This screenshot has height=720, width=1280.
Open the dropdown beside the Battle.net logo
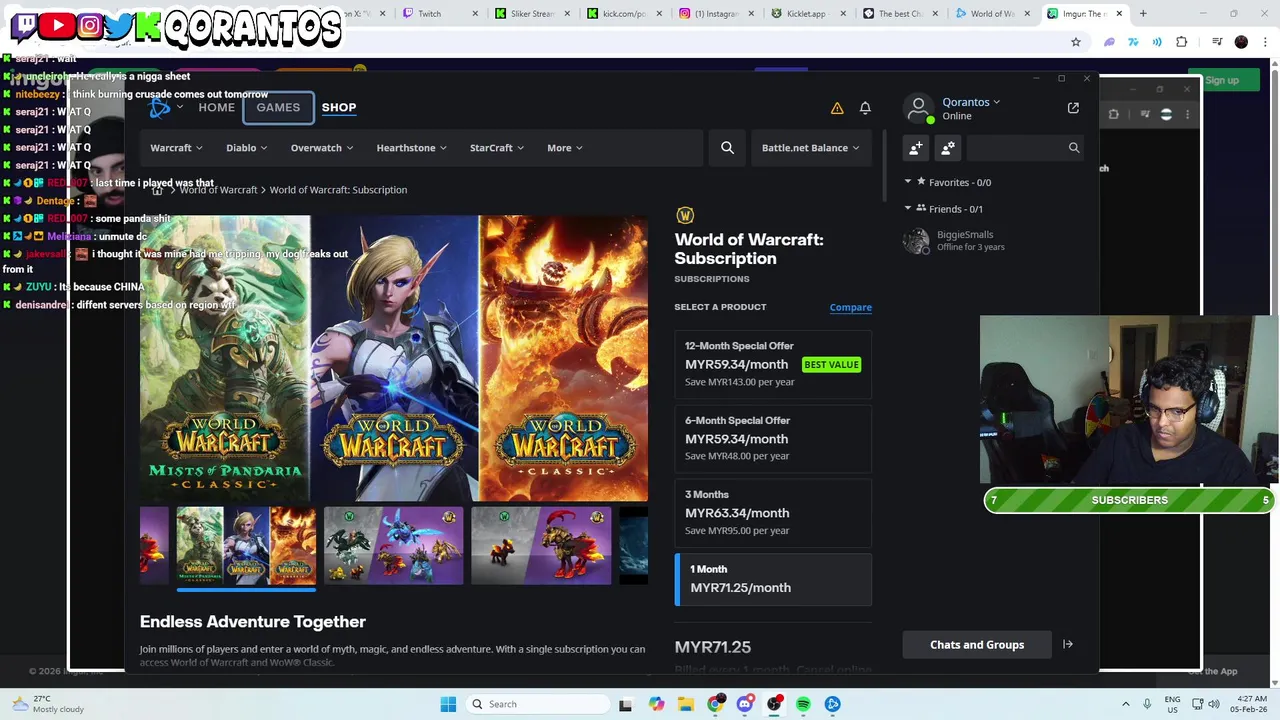click(180, 107)
